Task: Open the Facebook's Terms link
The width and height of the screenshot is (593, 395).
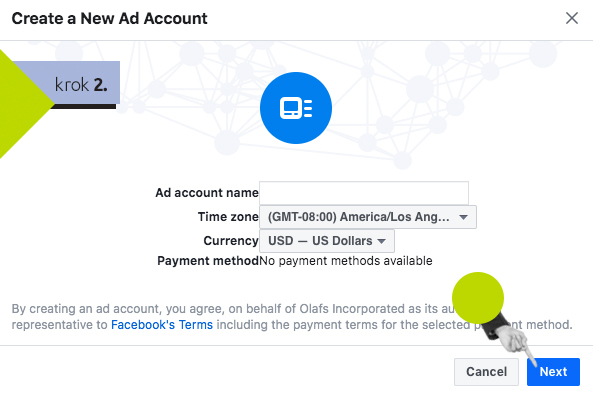Action: [x=162, y=325]
